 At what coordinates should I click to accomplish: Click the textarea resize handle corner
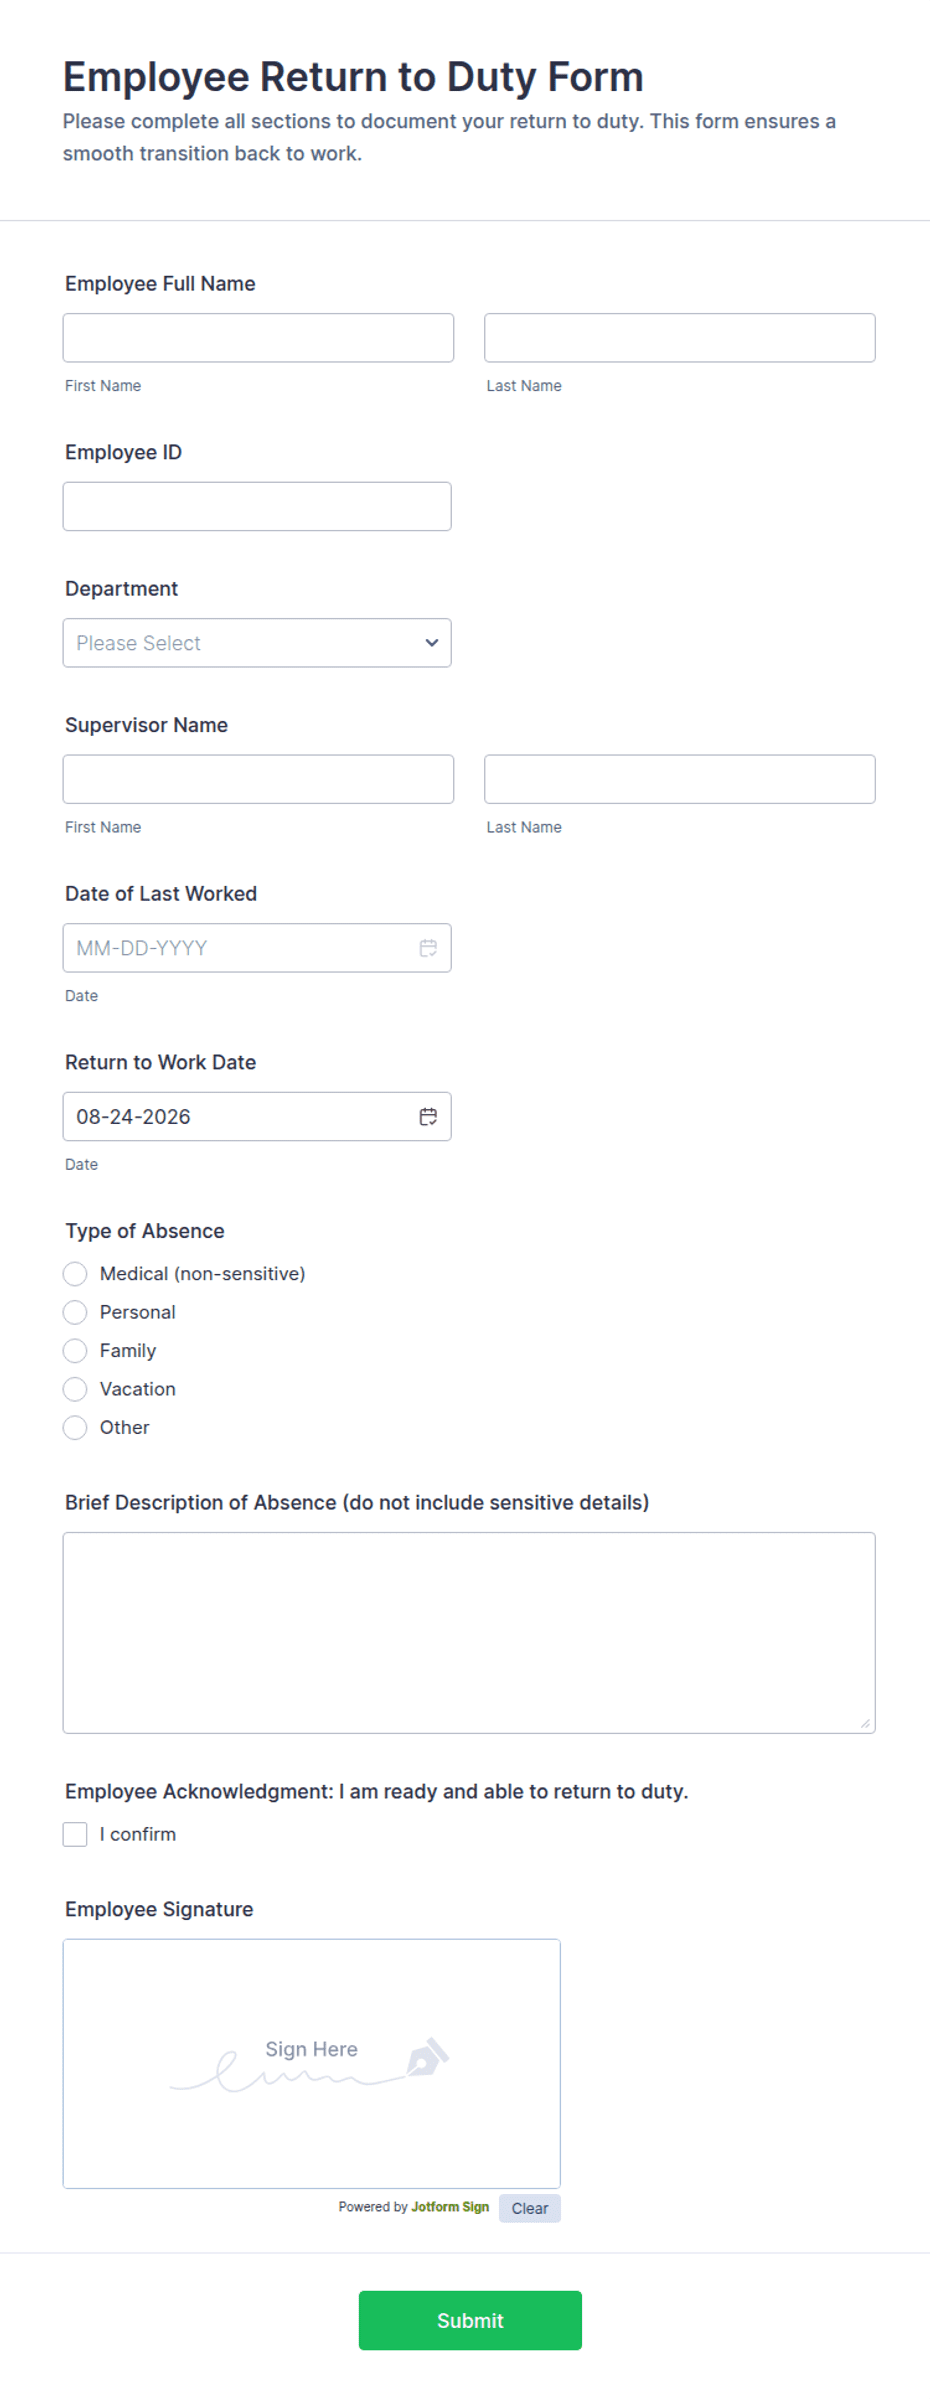pos(865,1723)
